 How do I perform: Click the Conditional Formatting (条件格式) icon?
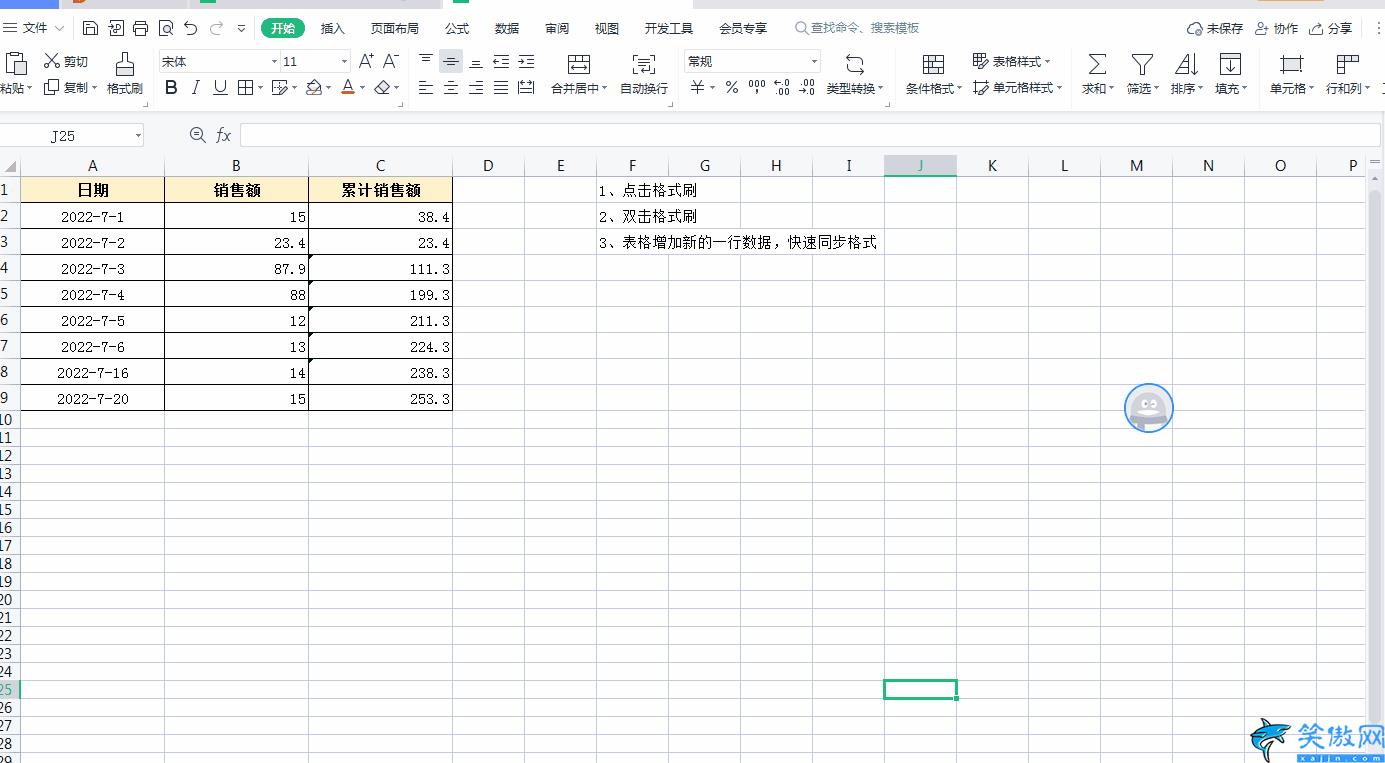tap(933, 65)
